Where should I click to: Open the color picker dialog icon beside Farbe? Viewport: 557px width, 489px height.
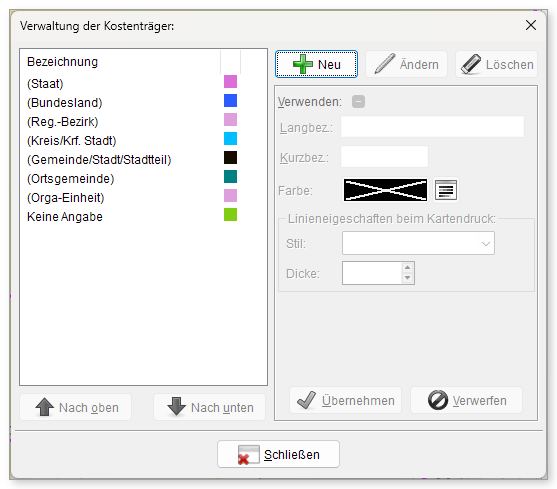[x=446, y=190]
